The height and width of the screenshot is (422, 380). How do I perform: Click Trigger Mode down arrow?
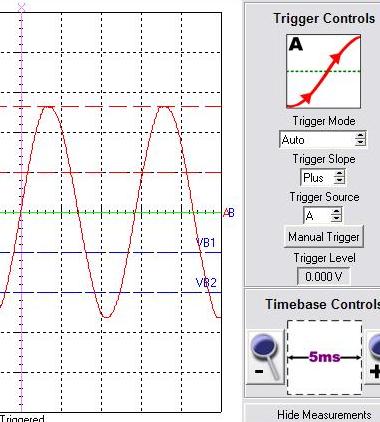pyautogui.click(x=360, y=142)
